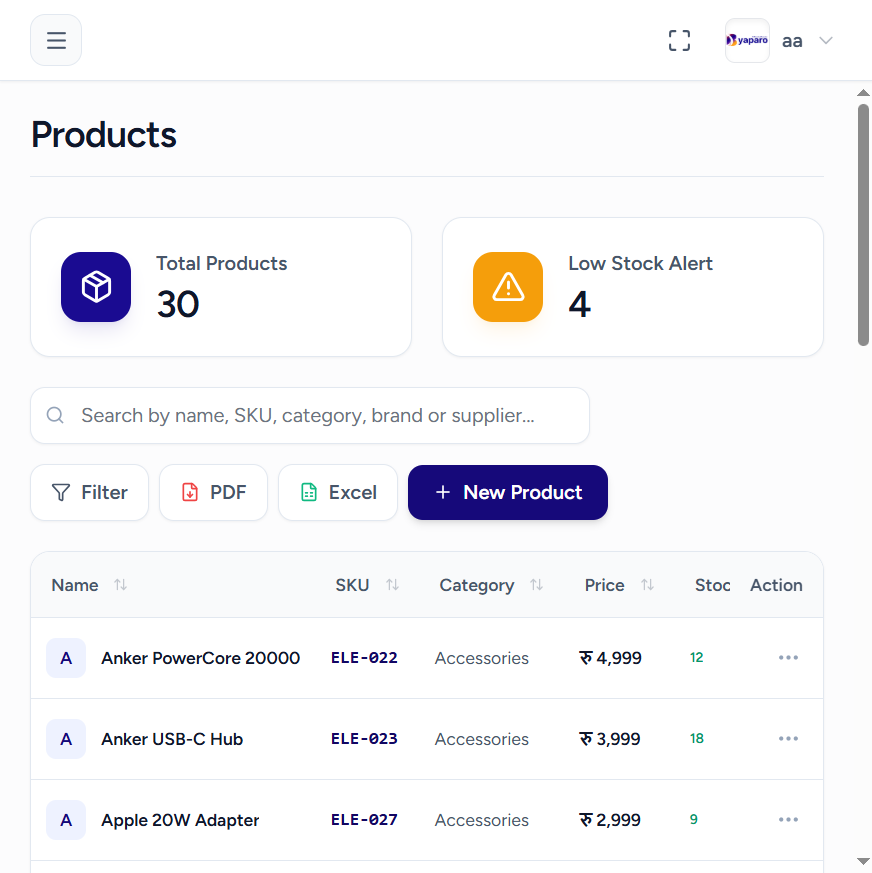This screenshot has height=873, width=872.
Task: Click the Action column header
Action: click(x=776, y=585)
